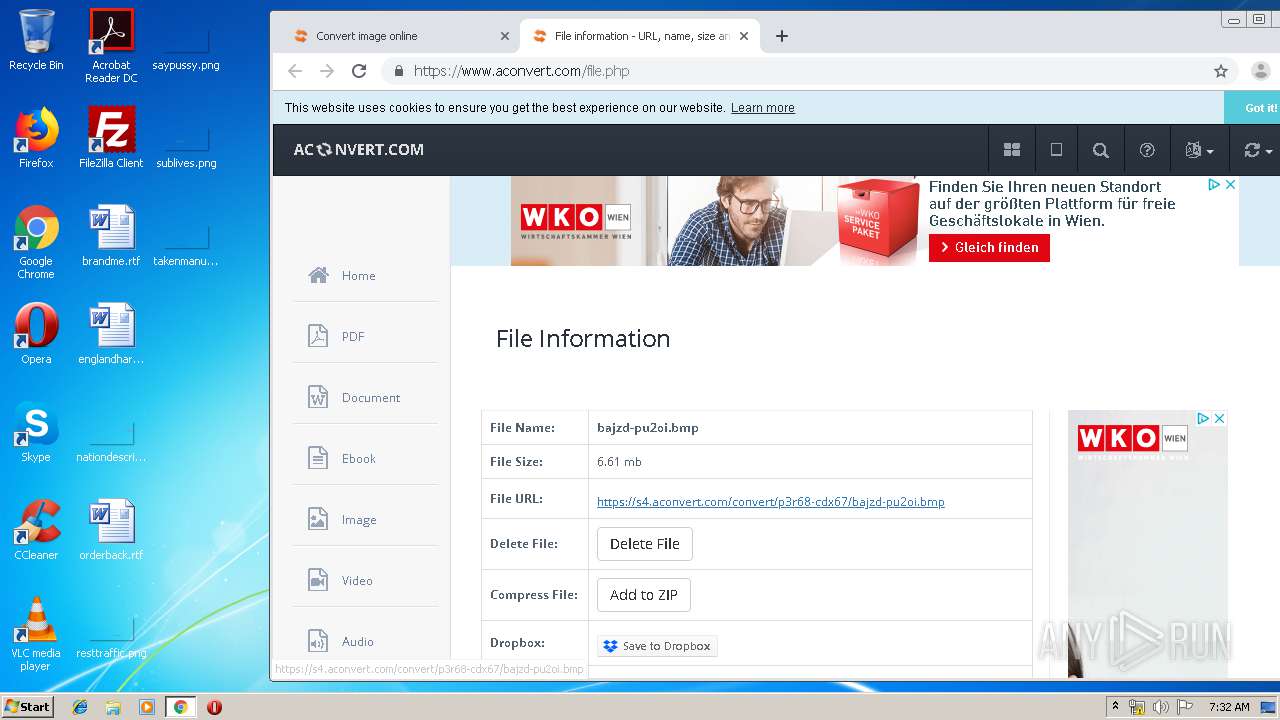Open the Windows Start menu
Viewport: 1280px width, 720px height.
point(27,706)
